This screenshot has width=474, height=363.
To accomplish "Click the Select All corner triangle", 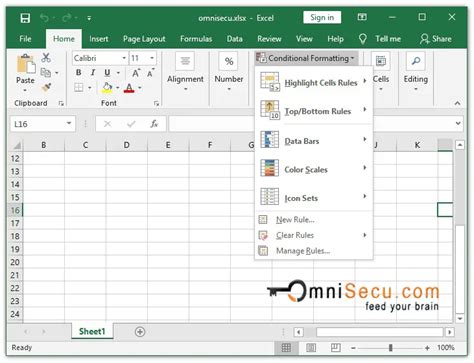I will tap(16, 145).
